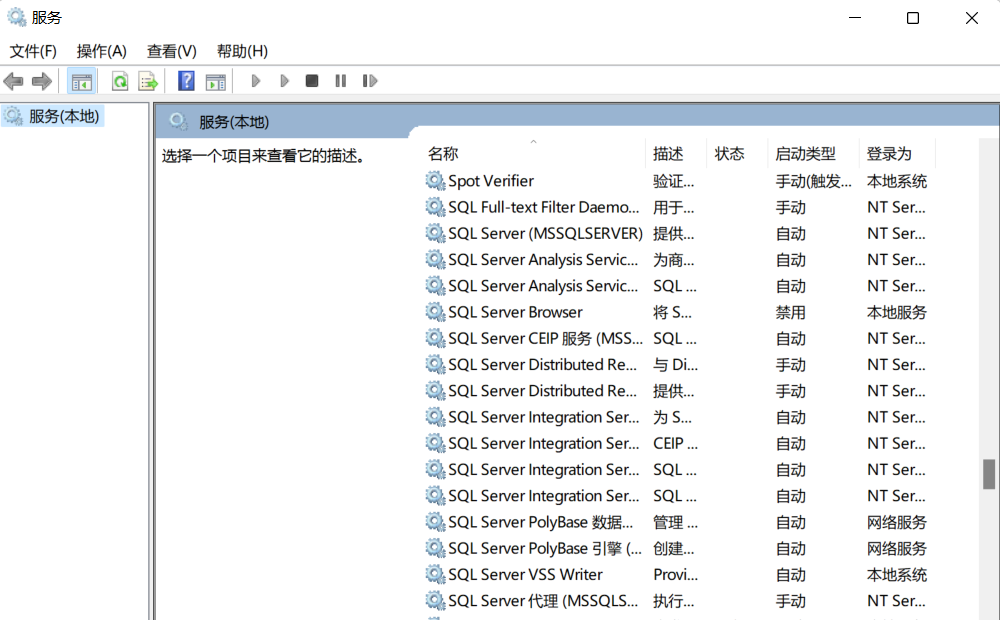Click the green Refresh toolbar icon
This screenshot has height=620, width=1000.
120,81
